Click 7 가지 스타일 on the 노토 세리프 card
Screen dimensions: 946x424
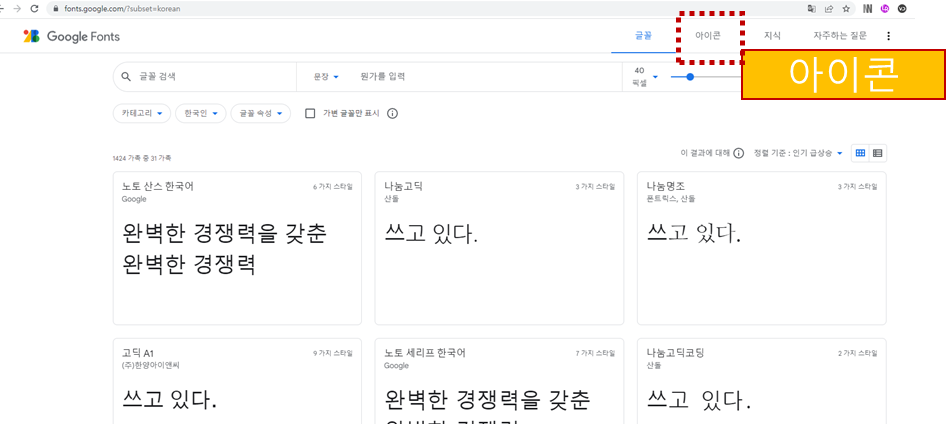click(x=595, y=353)
